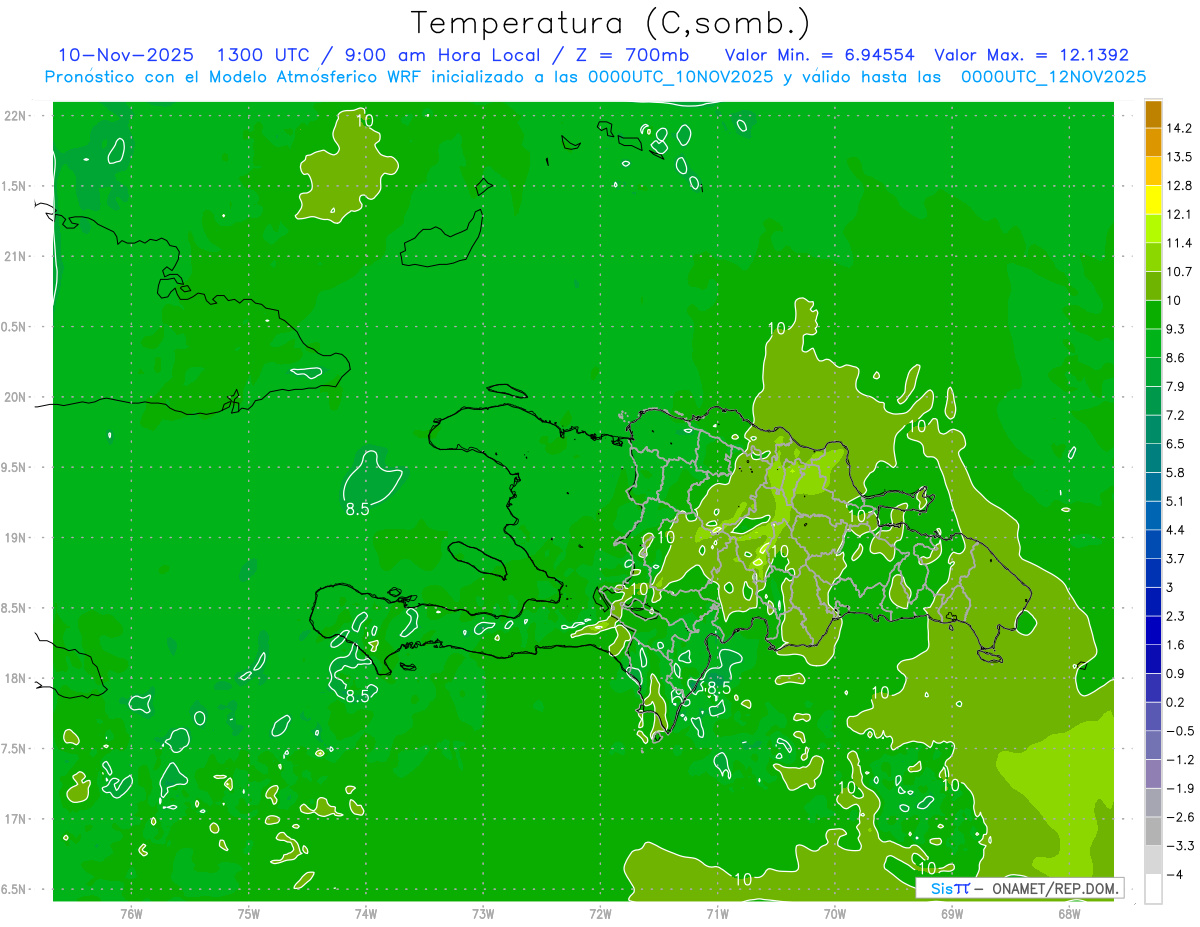This screenshot has height=927, width=1200.
Task: Click the "12.8" color bar label
Action: (1180, 186)
